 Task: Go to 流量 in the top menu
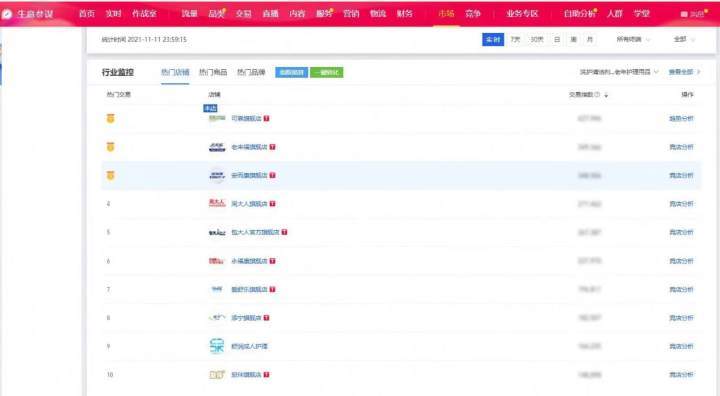coord(189,14)
